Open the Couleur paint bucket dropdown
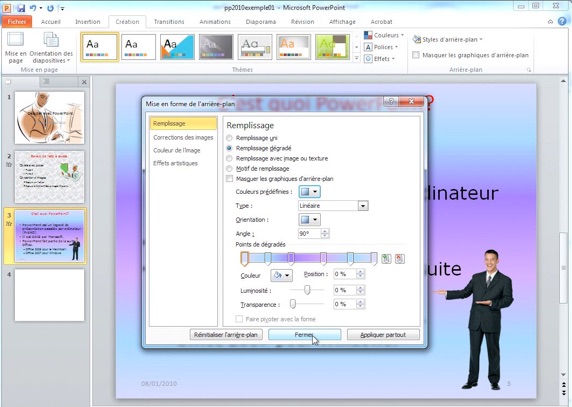 (281, 275)
